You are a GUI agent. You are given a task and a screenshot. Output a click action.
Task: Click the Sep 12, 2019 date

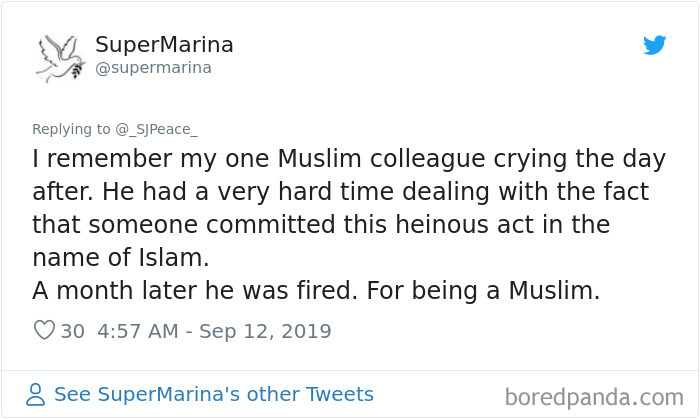click(267, 330)
